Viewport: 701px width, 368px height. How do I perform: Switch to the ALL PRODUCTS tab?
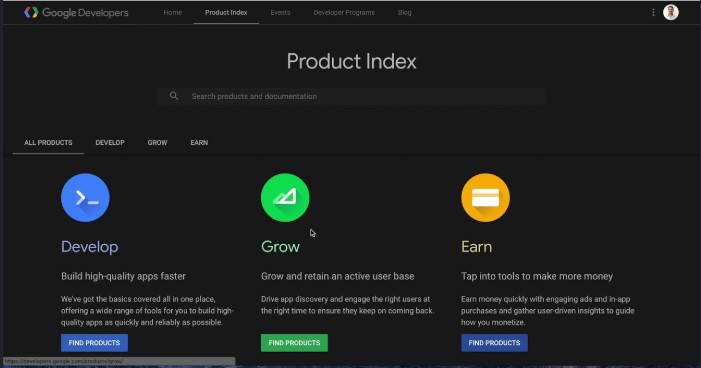(x=48, y=143)
